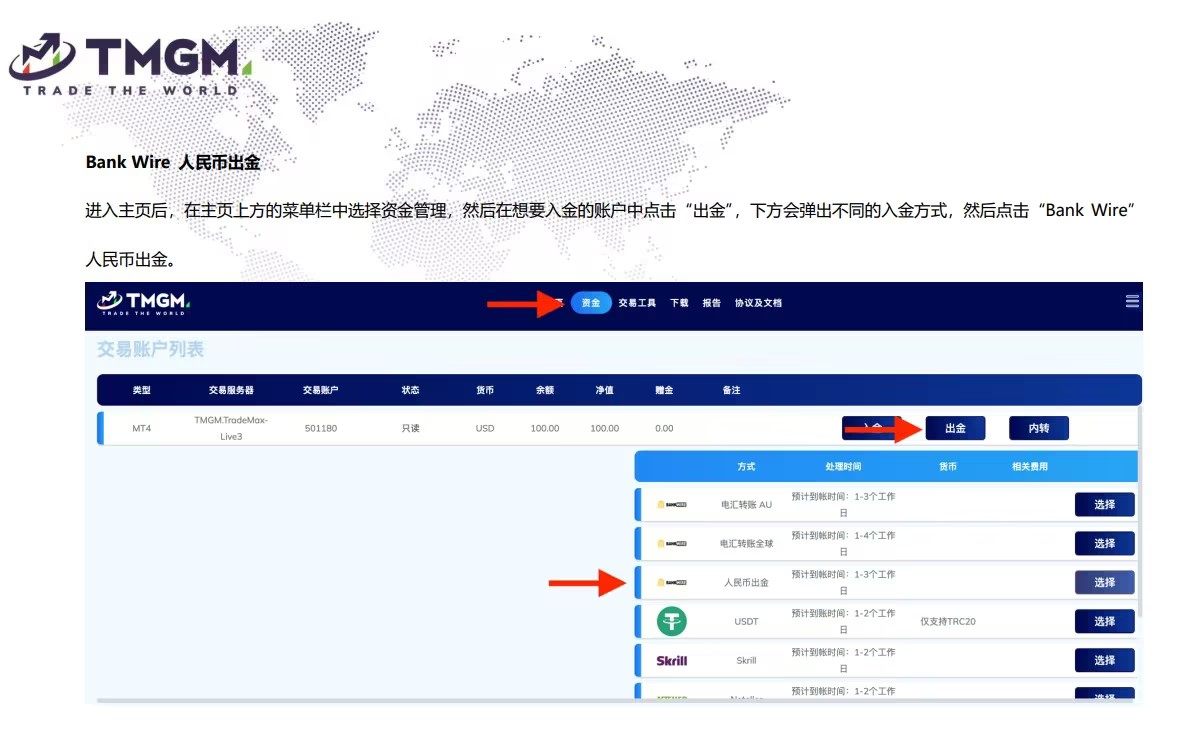Click the Bank Wire icon for 电汇转账 AU
Image resolution: width=1196 pixels, height=743 pixels.
671,504
